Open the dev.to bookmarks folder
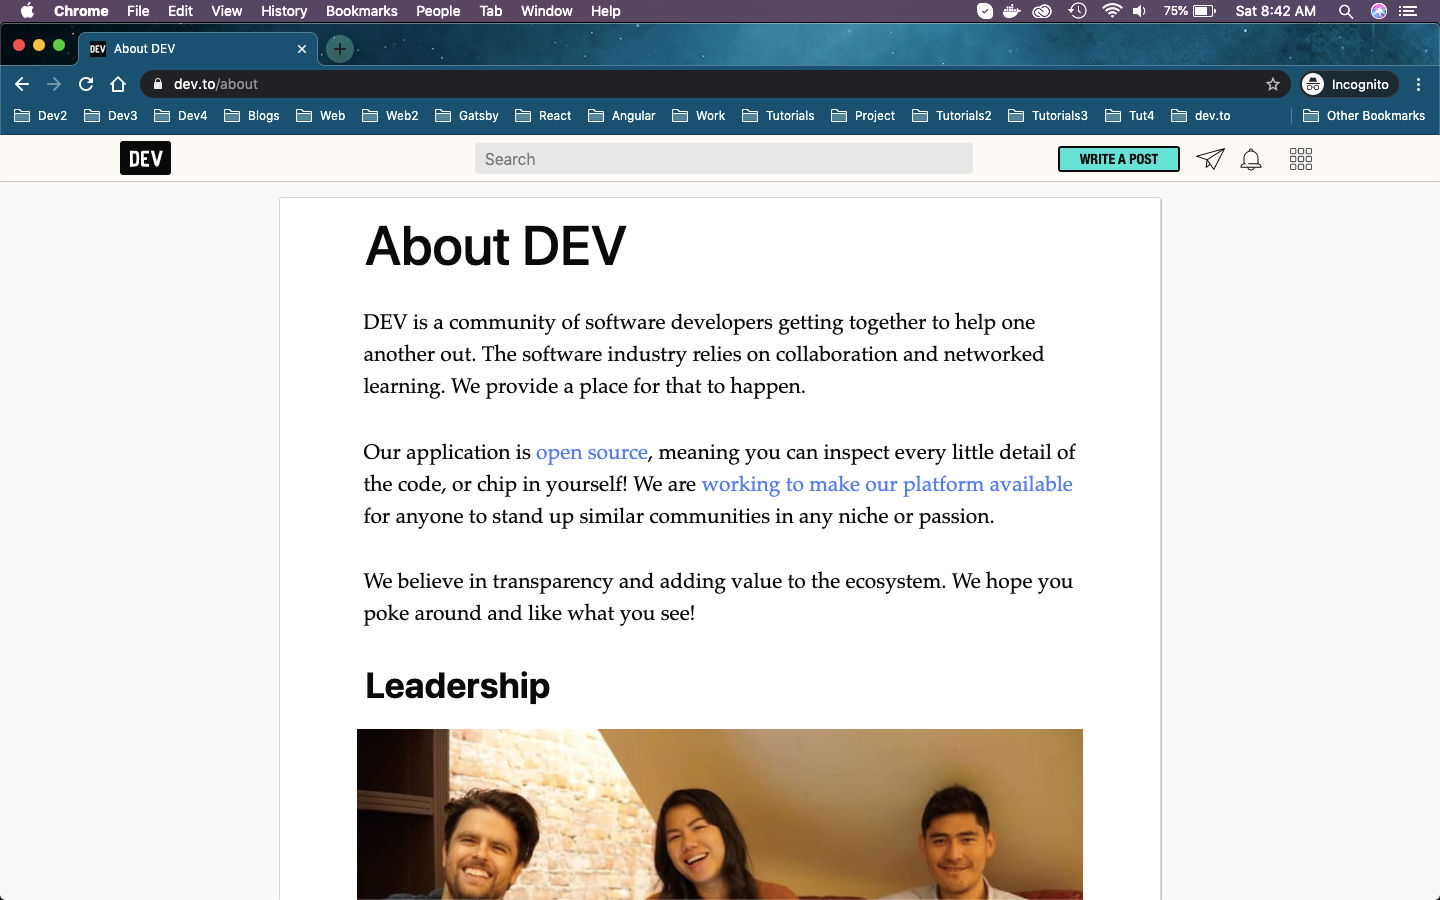 (1201, 116)
